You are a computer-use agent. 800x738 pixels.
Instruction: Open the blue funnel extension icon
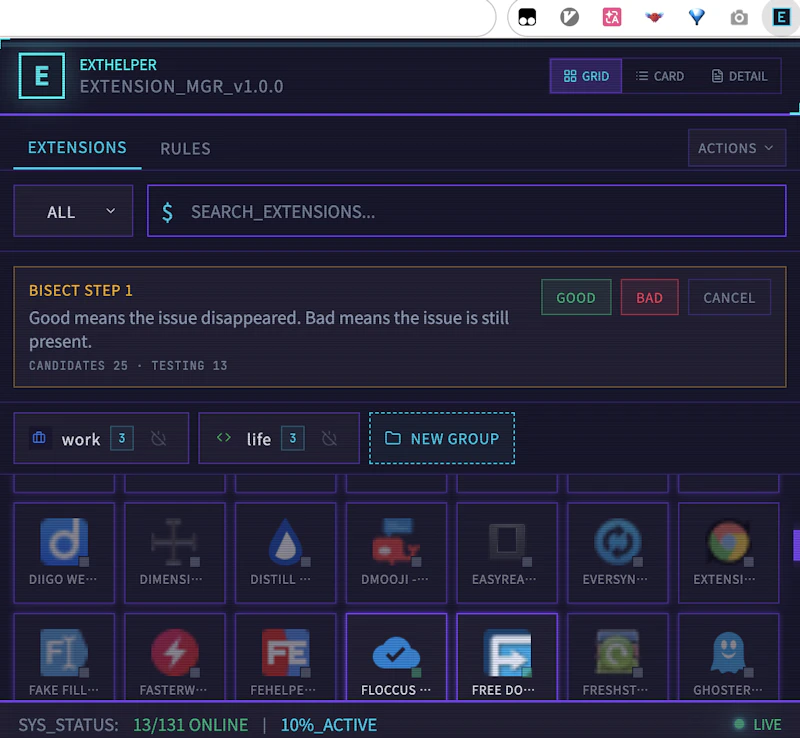(x=696, y=17)
